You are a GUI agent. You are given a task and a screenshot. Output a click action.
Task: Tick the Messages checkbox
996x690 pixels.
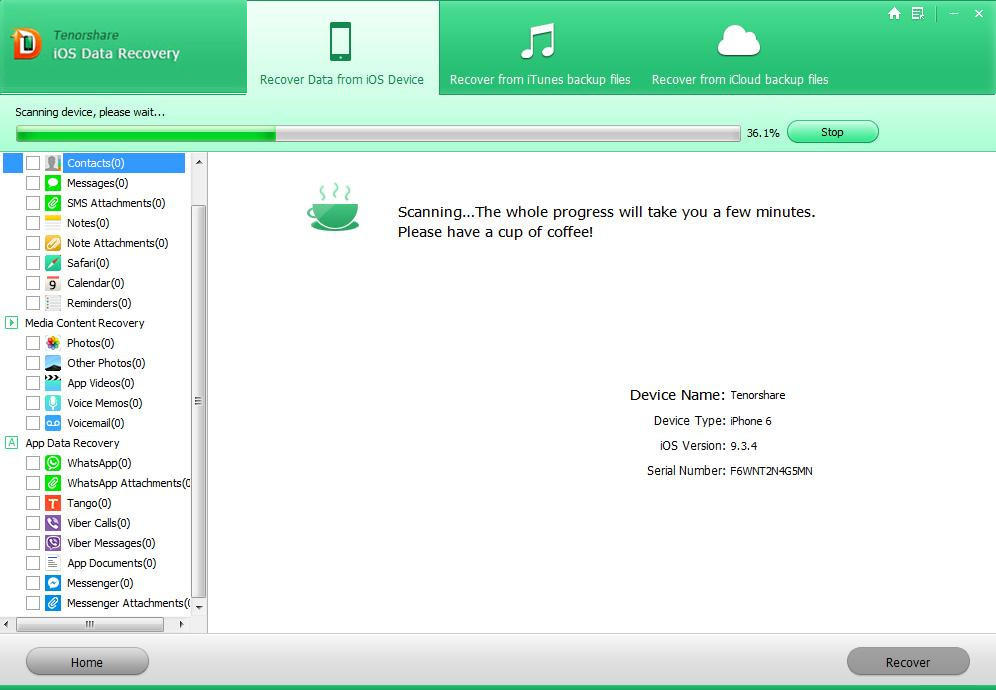click(x=33, y=183)
